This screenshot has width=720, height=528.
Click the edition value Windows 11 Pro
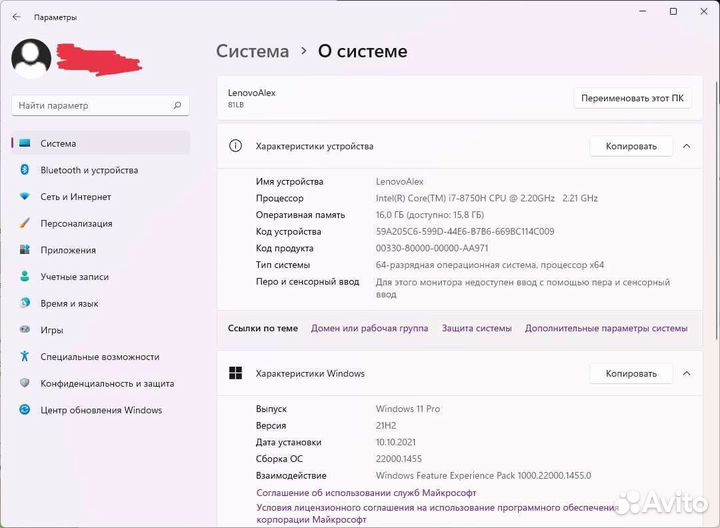pyautogui.click(x=408, y=409)
